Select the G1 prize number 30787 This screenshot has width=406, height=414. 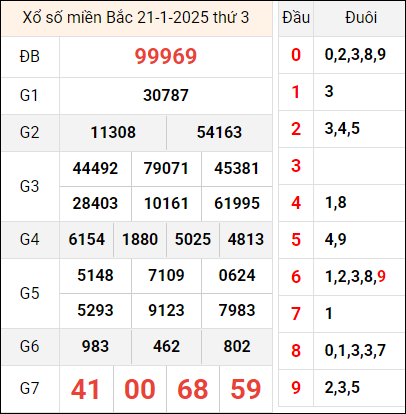166,96
